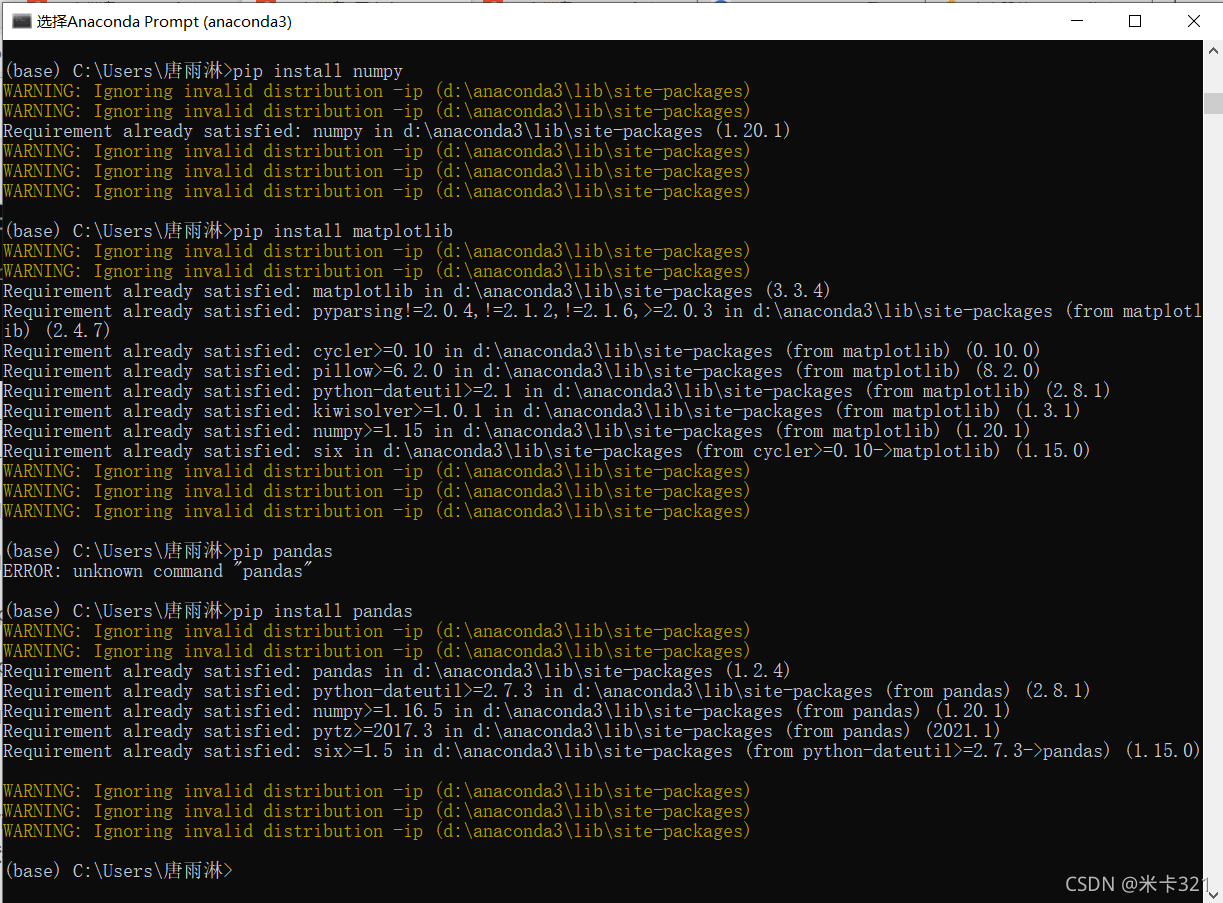Click the scrollbar down arrow

tap(1215, 892)
